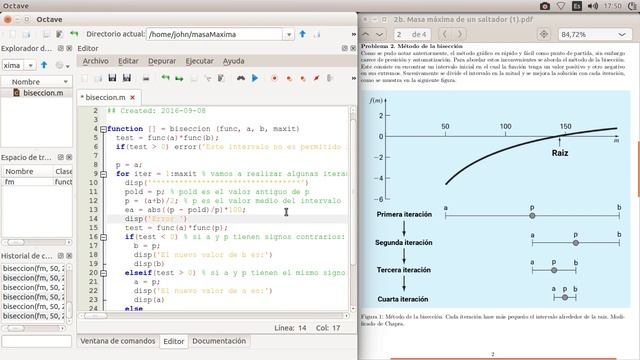640x360 pixels.
Task: Undock the Historial de comandos panel
Action: (61, 256)
